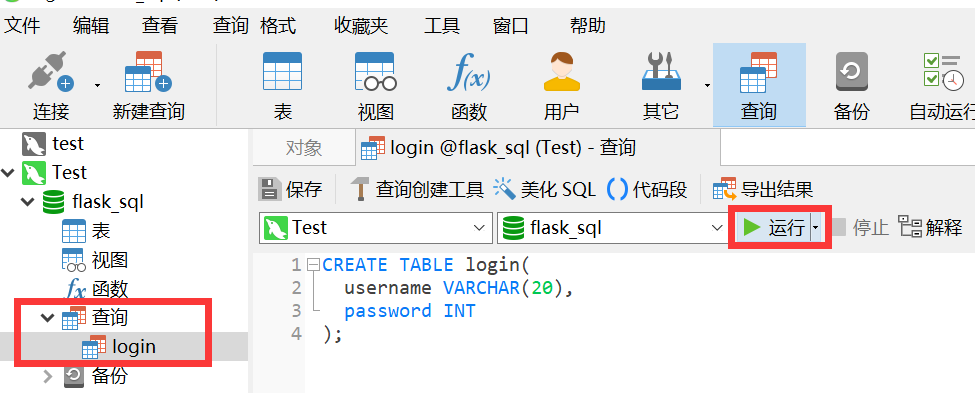This screenshot has height=393, width=975.
Task: Click the 保存 save button
Action: pyautogui.click(x=290, y=188)
